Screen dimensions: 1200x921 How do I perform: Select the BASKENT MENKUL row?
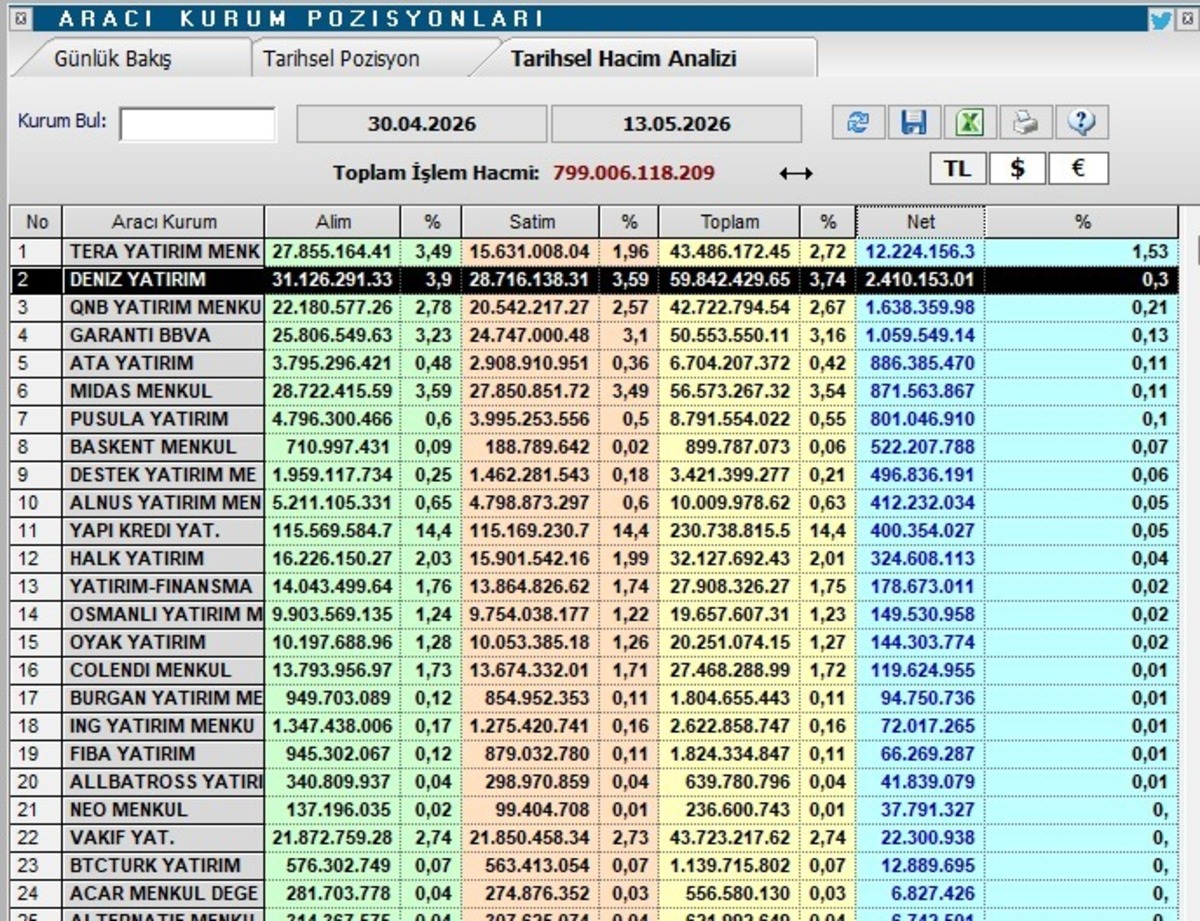[596, 447]
